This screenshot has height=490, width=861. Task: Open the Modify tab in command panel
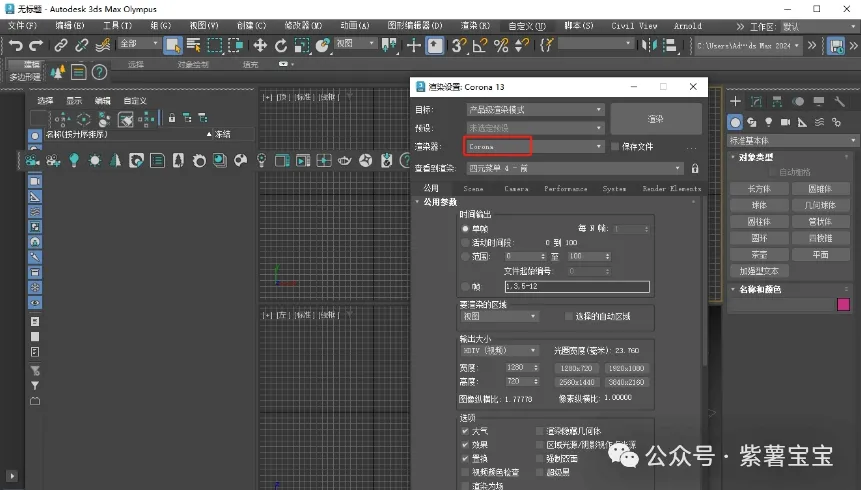click(756, 102)
